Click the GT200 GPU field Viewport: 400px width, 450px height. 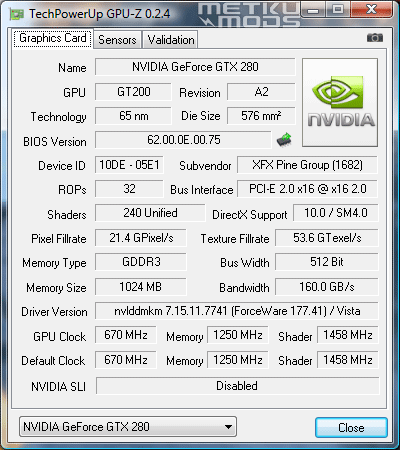point(133,92)
